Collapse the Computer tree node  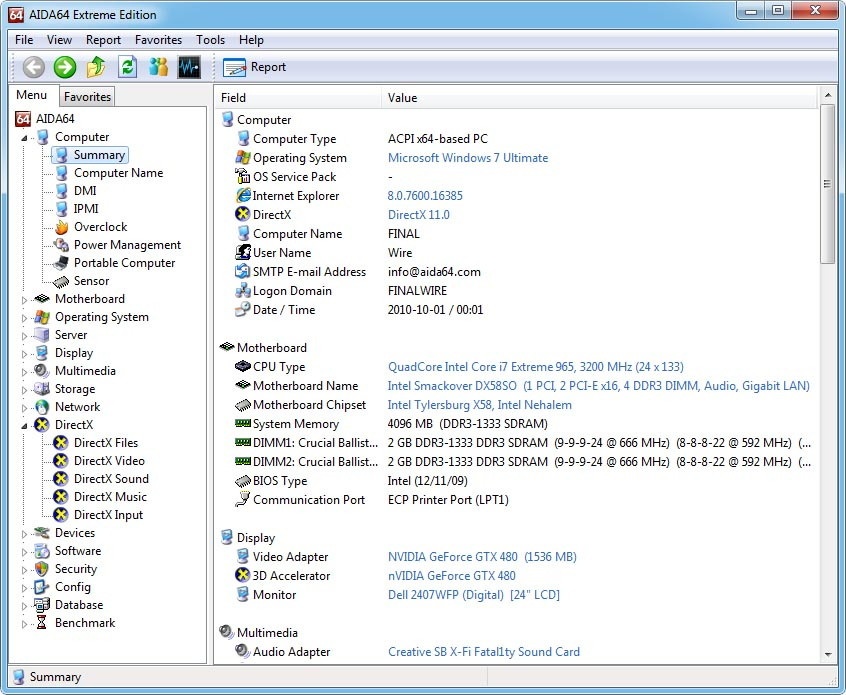(x=25, y=138)
